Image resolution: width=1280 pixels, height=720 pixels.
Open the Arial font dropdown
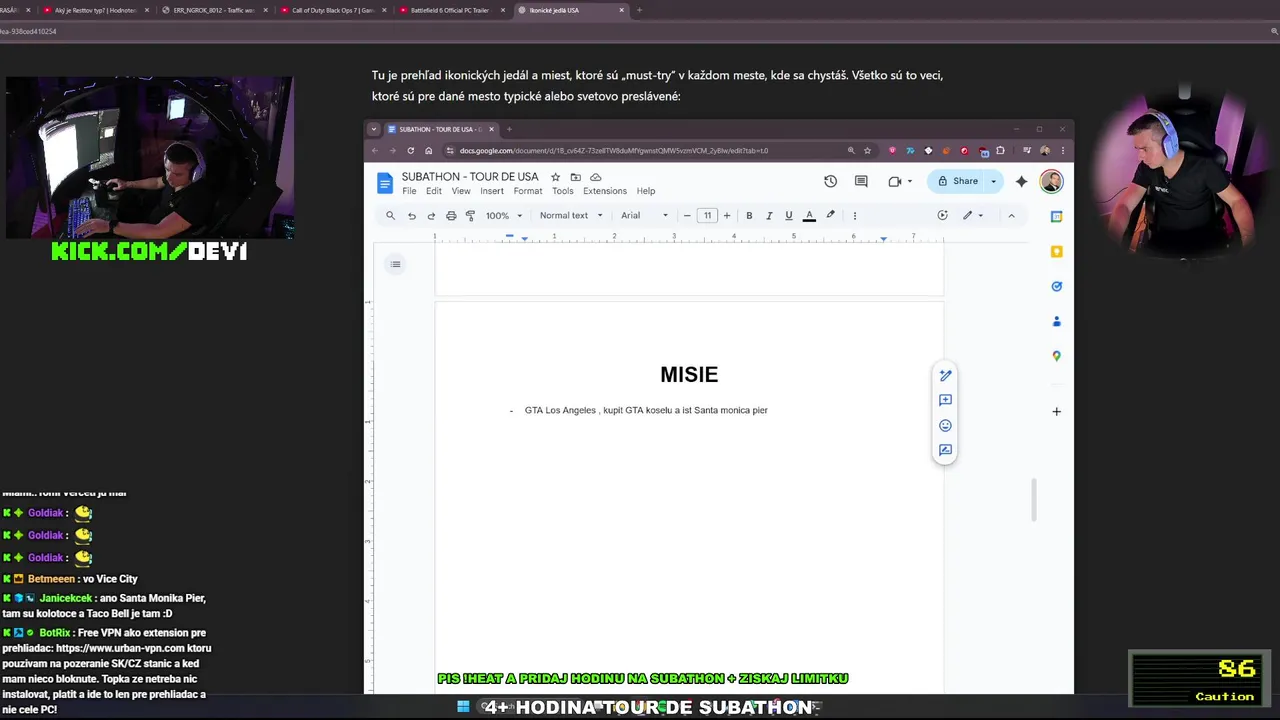[644, 215]
